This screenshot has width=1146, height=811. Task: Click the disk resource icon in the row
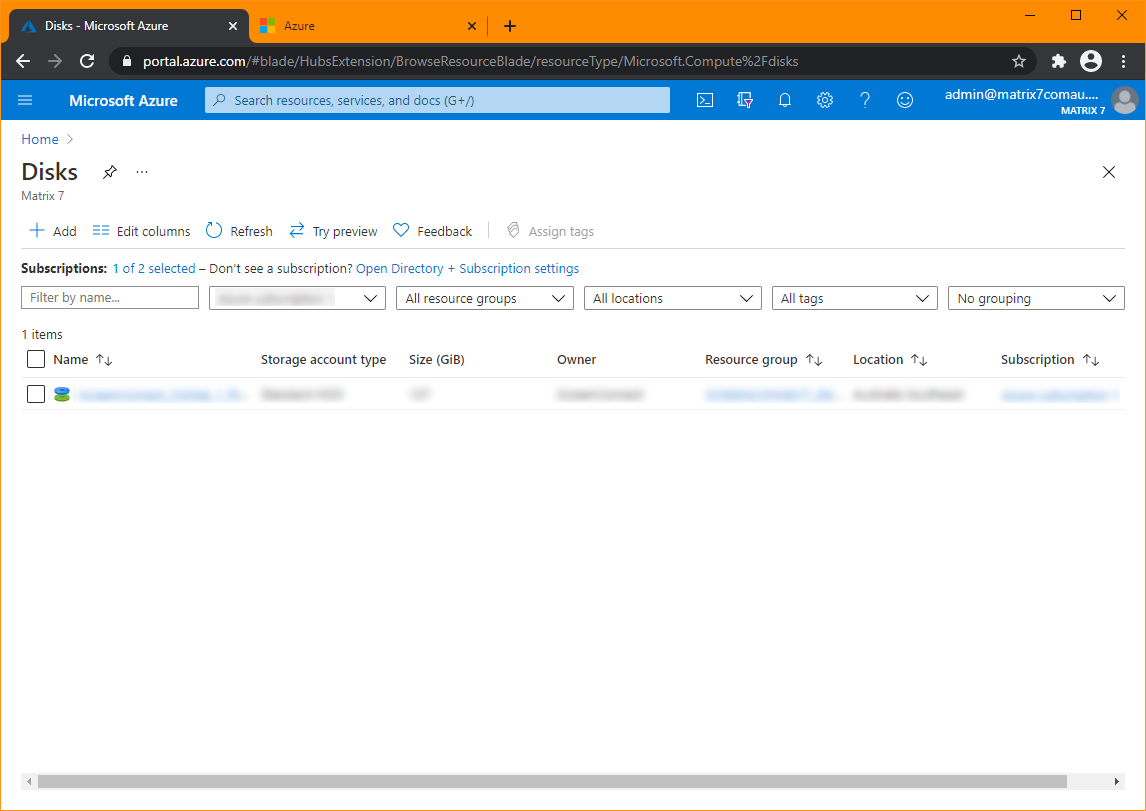pyautogui.click(x=62, y=395)
